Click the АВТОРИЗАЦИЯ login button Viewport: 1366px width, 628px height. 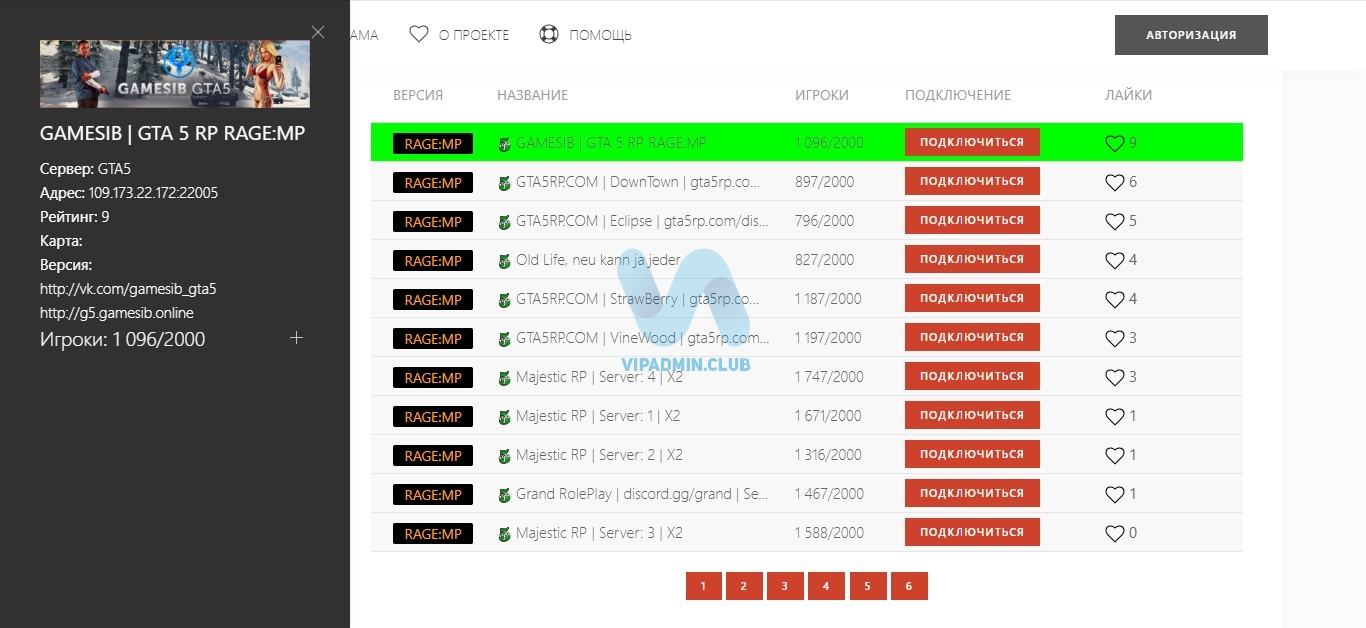[x=1191, y=35]
